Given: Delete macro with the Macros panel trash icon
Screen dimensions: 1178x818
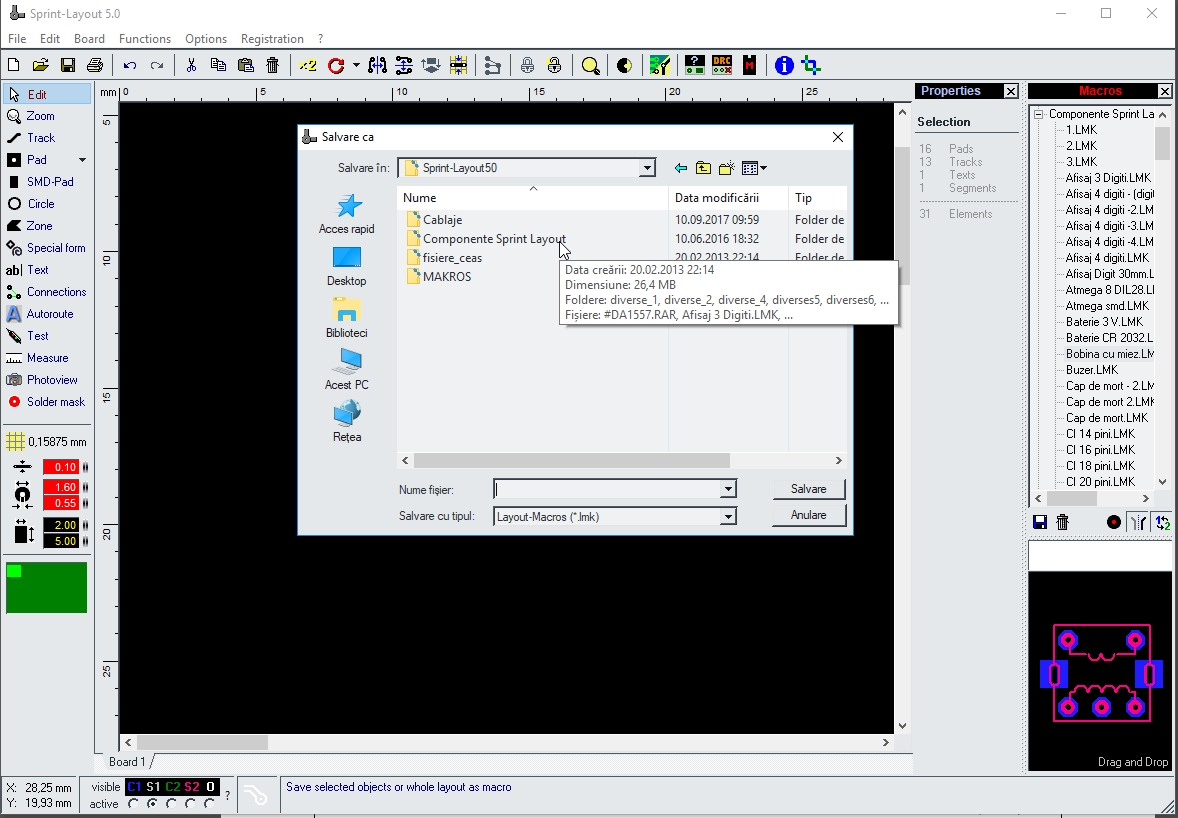Looking at the screenshot, I should tap(1062, 522).
